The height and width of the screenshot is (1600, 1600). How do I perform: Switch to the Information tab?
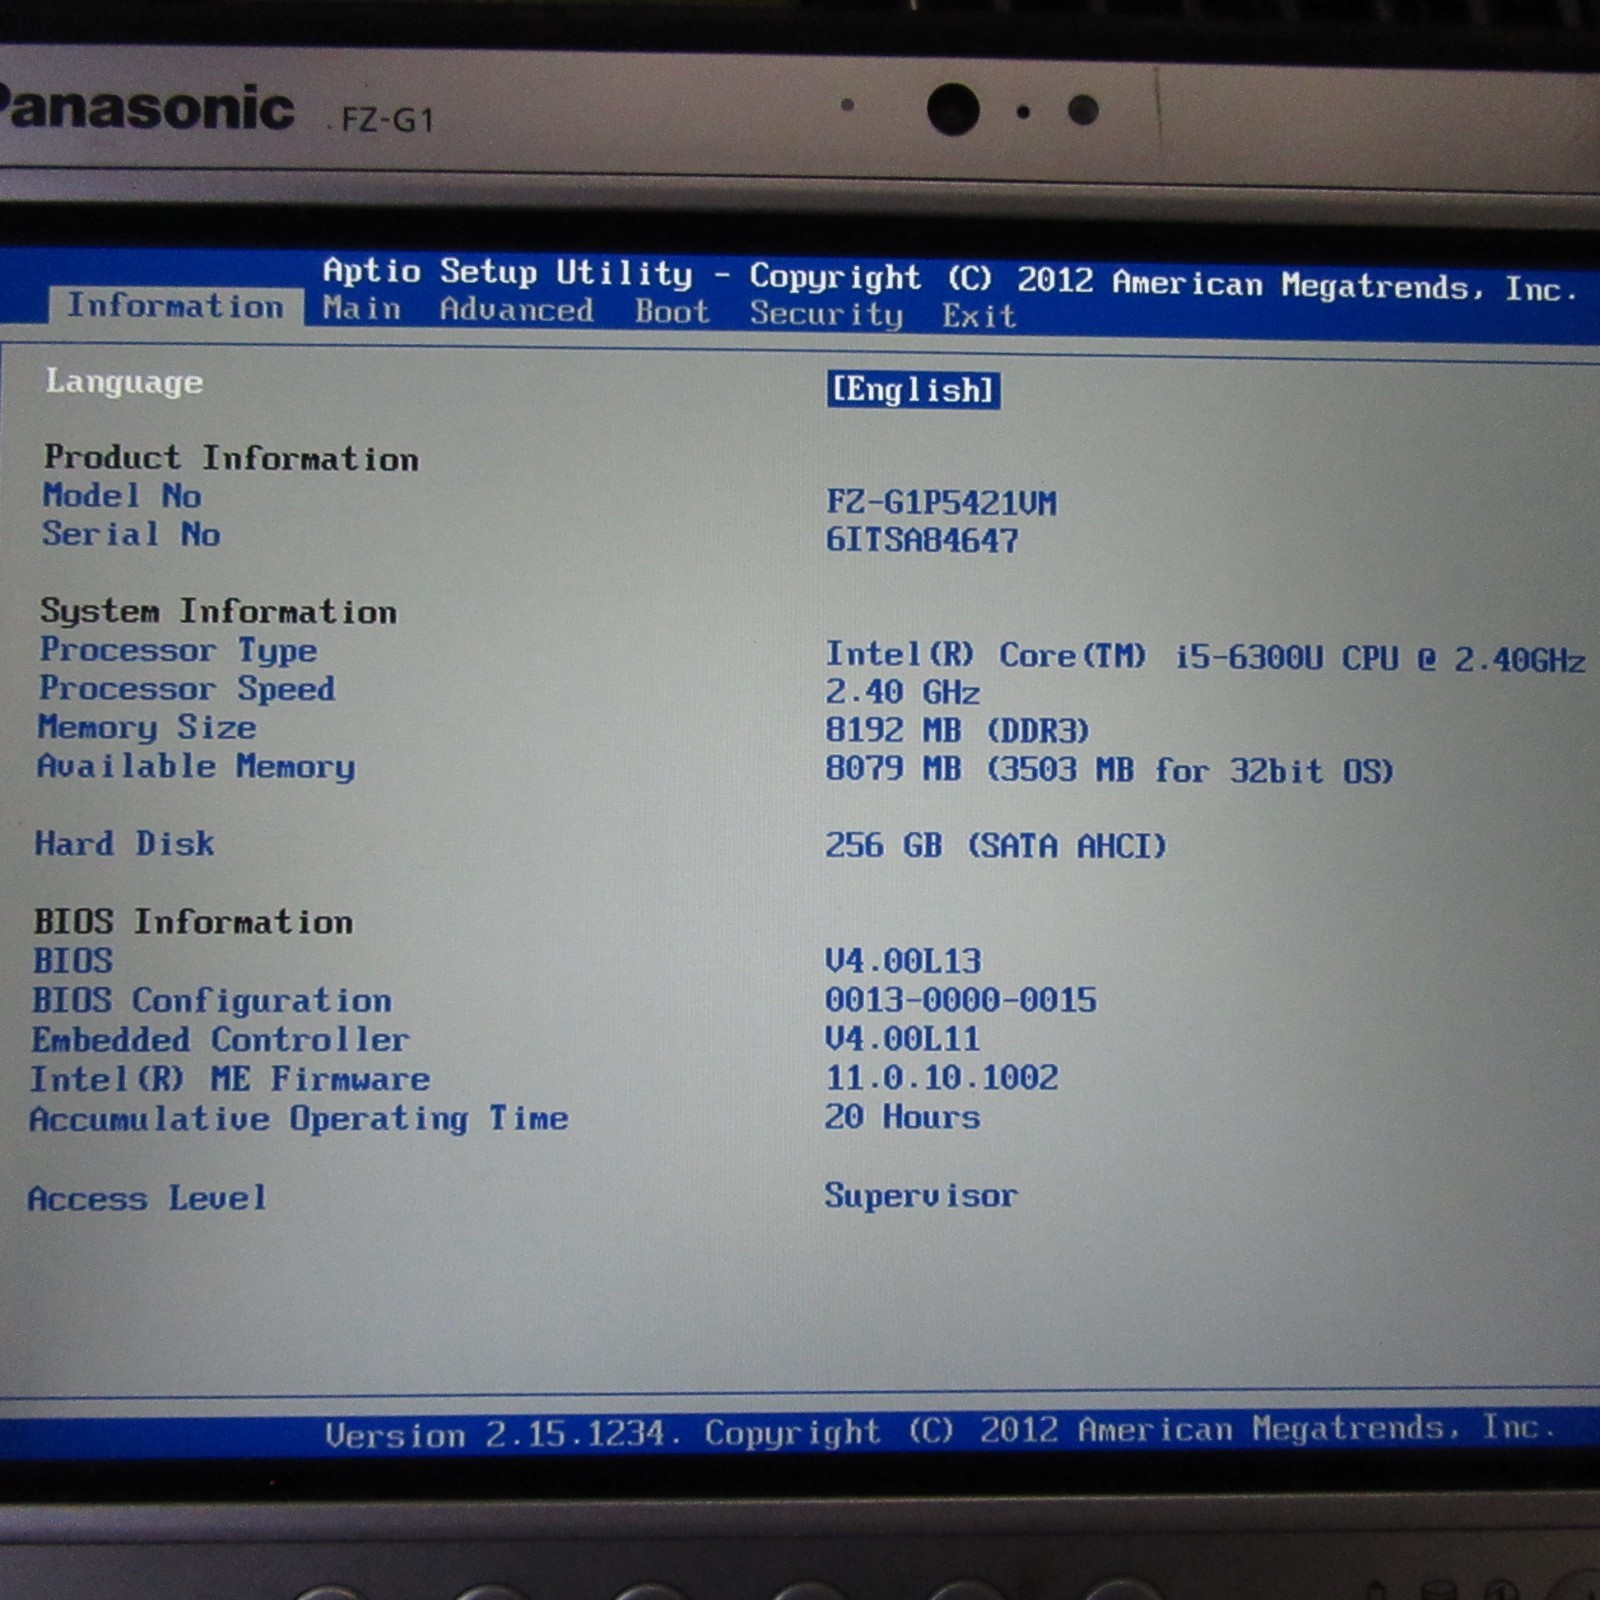point(175,306)
